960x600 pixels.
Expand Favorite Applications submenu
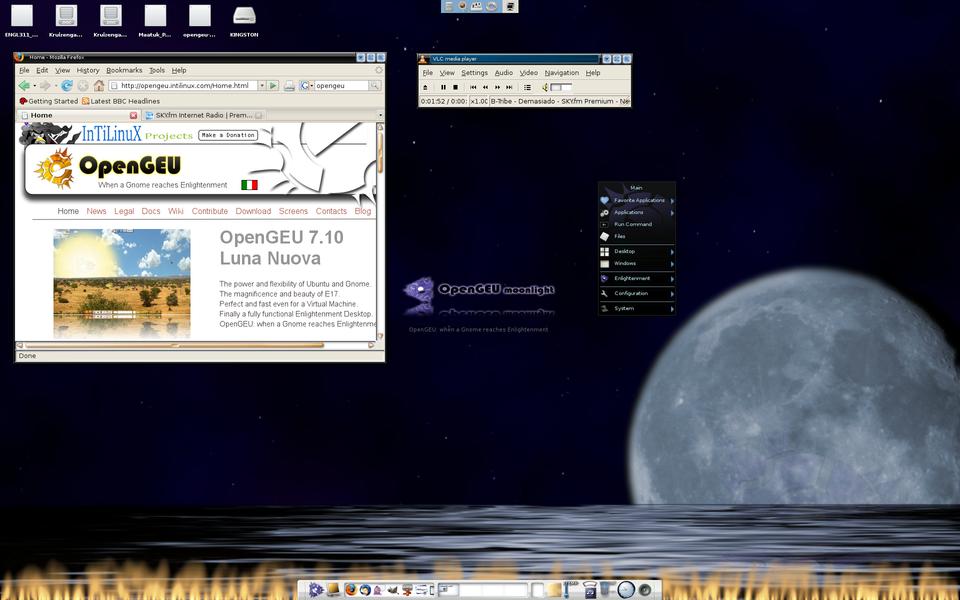click(639, 200)
